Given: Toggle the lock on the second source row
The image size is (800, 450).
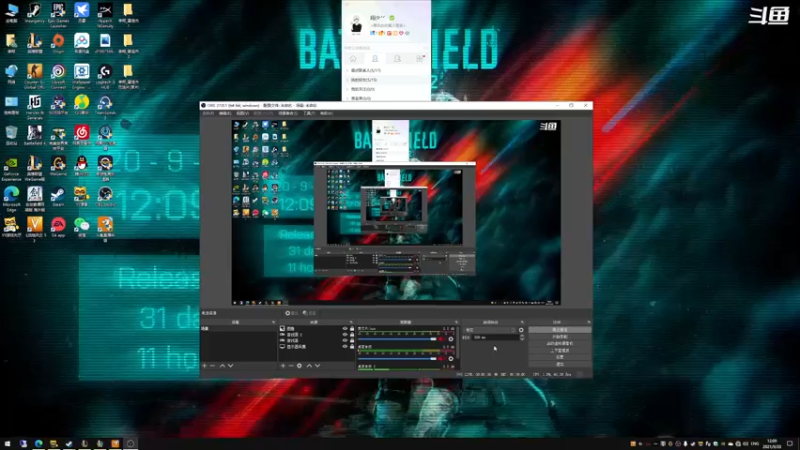Looking at the screenshot, I should tap(352, 335).
